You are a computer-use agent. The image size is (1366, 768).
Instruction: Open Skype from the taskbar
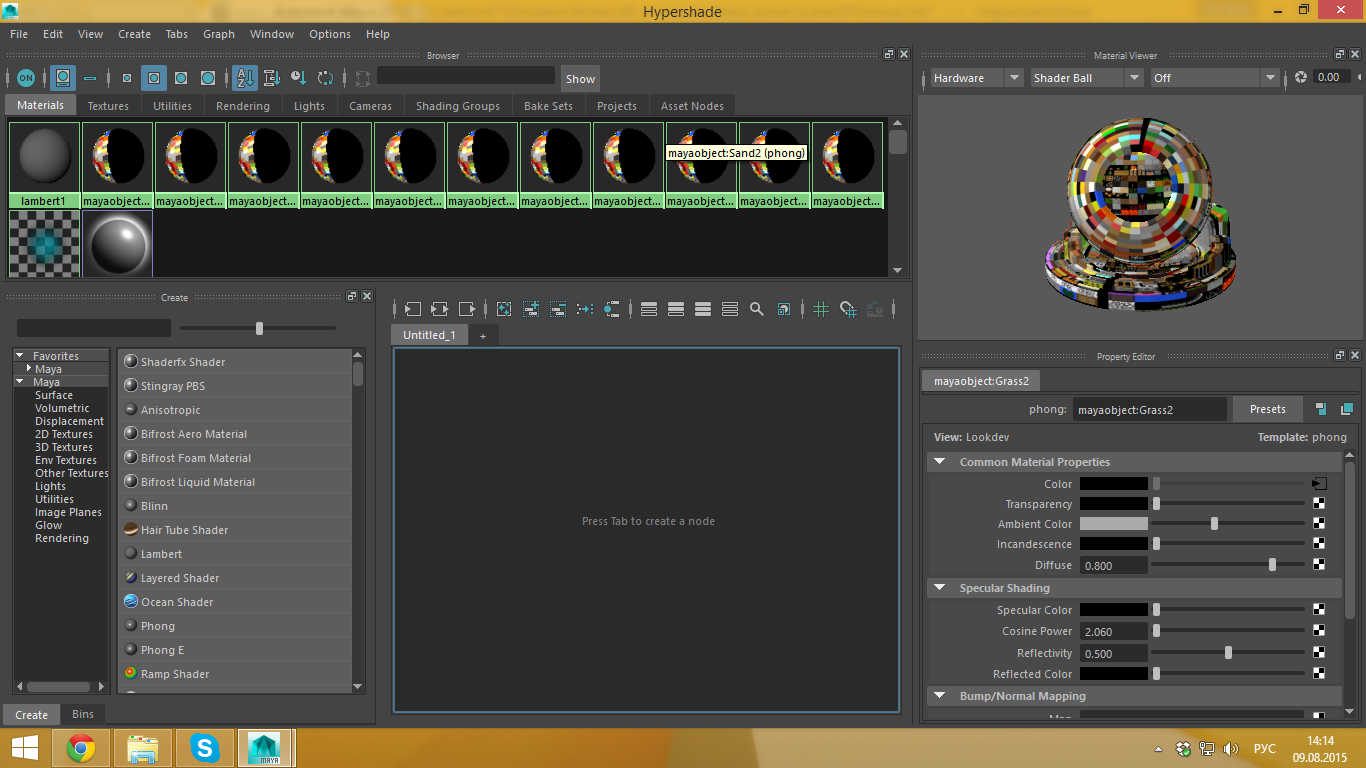click(x=205, y=747)
